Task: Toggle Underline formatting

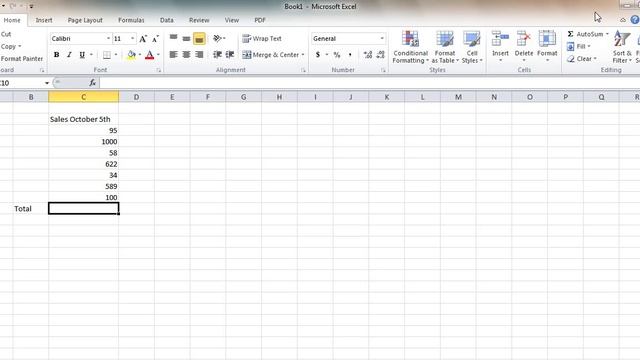Action: pyautogui.click(x=82, y=55)
